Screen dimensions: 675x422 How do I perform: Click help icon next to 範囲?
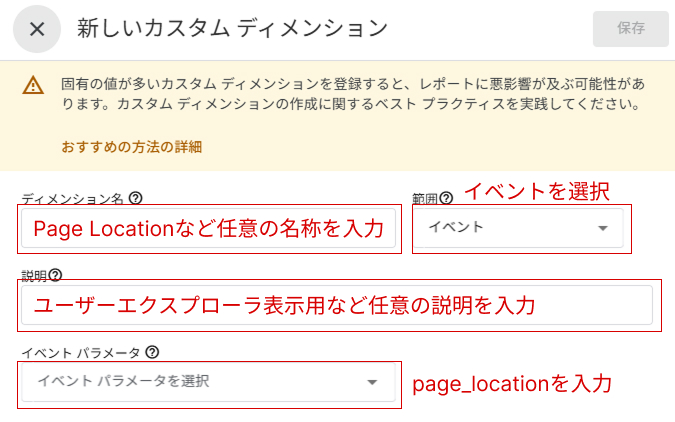pyautogui.click(x=446, y=197)
